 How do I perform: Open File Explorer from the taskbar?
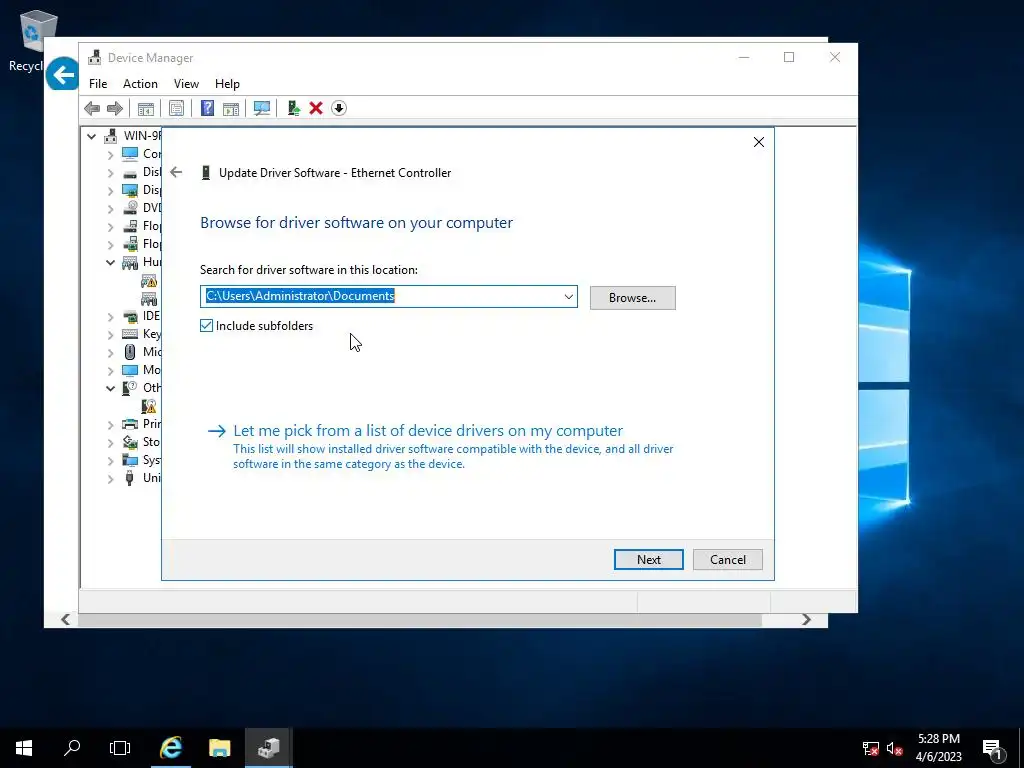219,748
